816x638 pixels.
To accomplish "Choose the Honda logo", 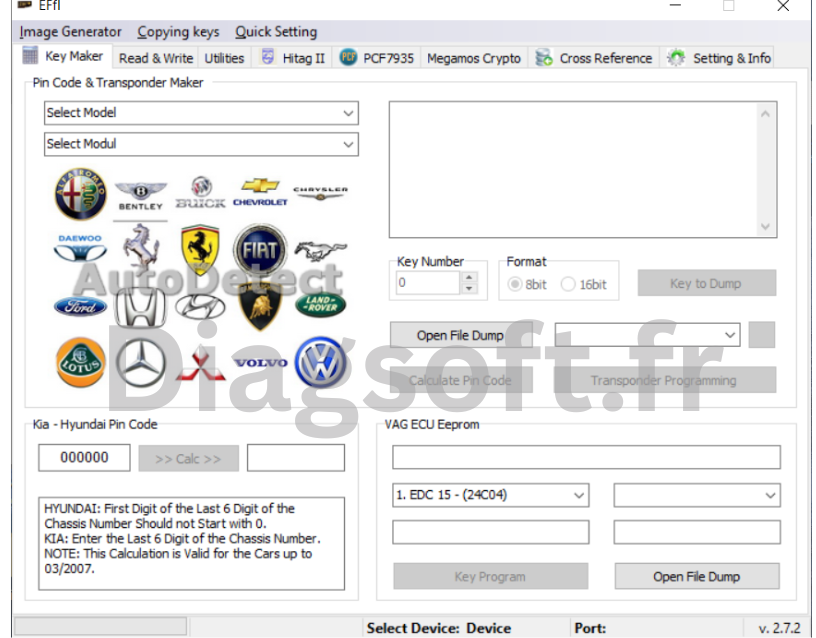I will click(141, 307).
